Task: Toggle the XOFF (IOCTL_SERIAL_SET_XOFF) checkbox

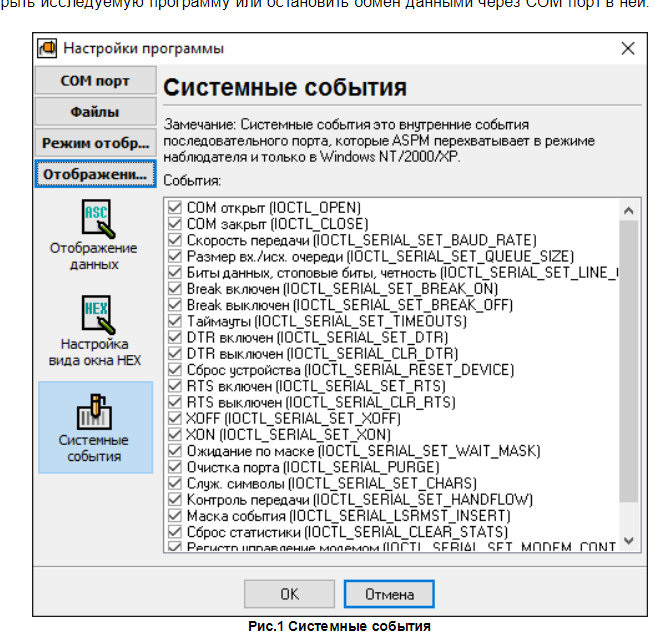Action: click(176, 418)
